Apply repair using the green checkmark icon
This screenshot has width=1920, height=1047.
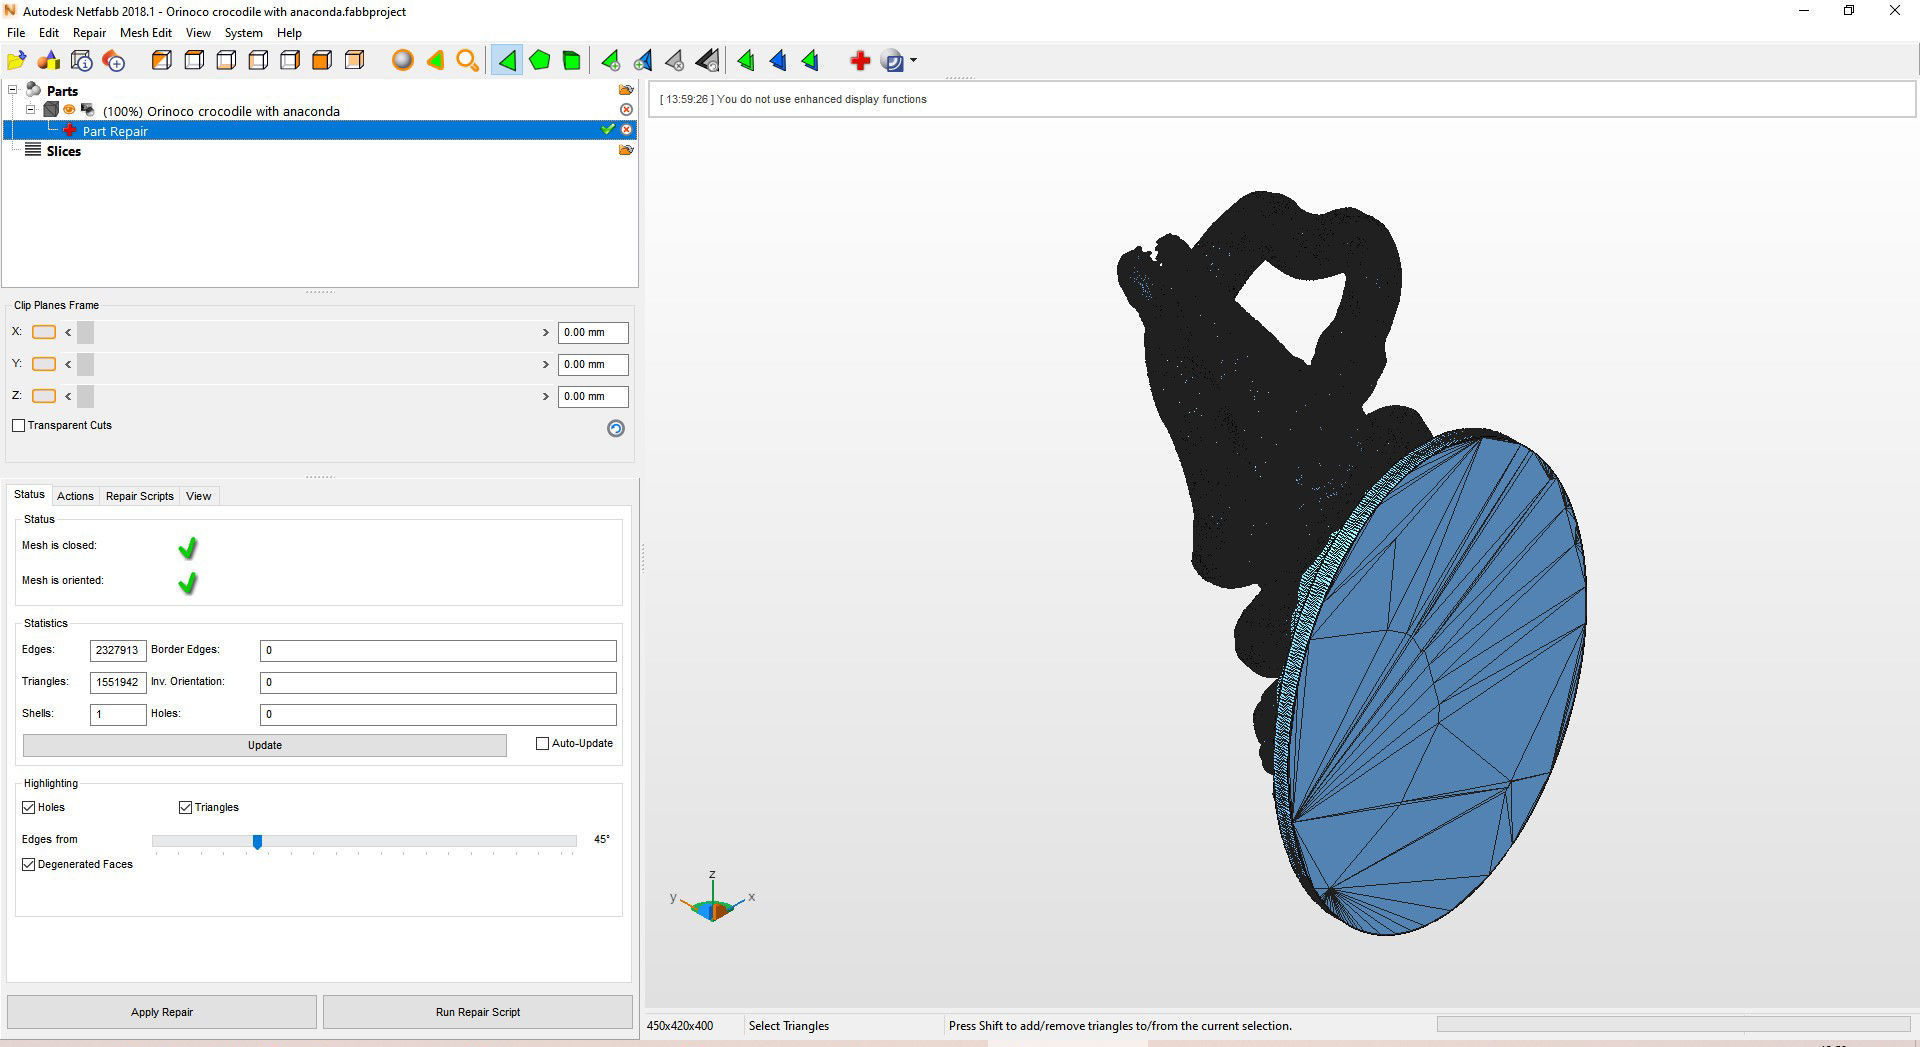coord(607,129)
